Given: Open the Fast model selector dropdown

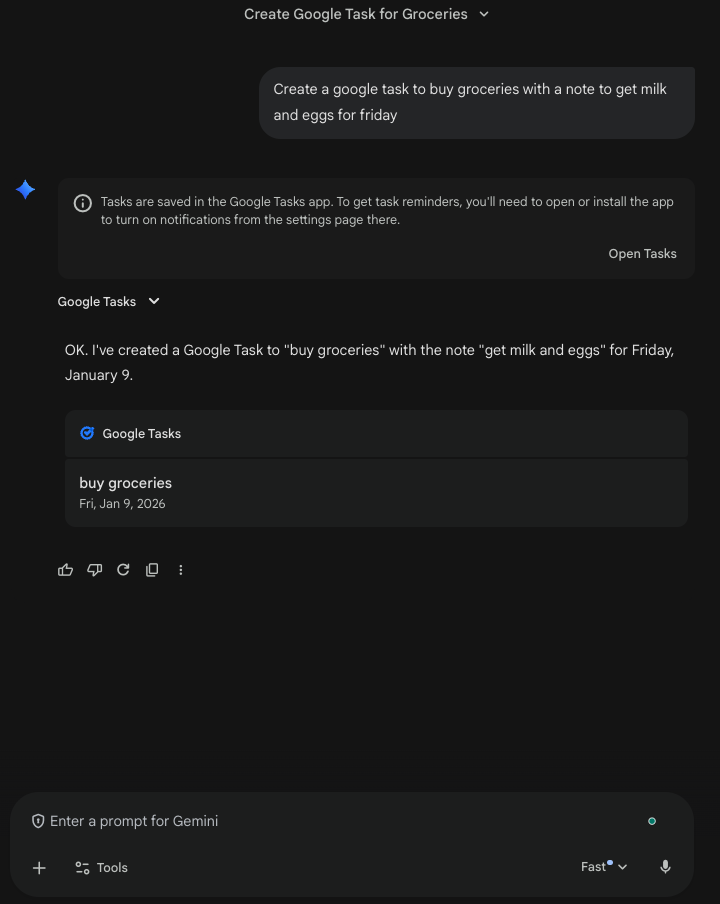Looking at the screenshot, I should point(604,866).
